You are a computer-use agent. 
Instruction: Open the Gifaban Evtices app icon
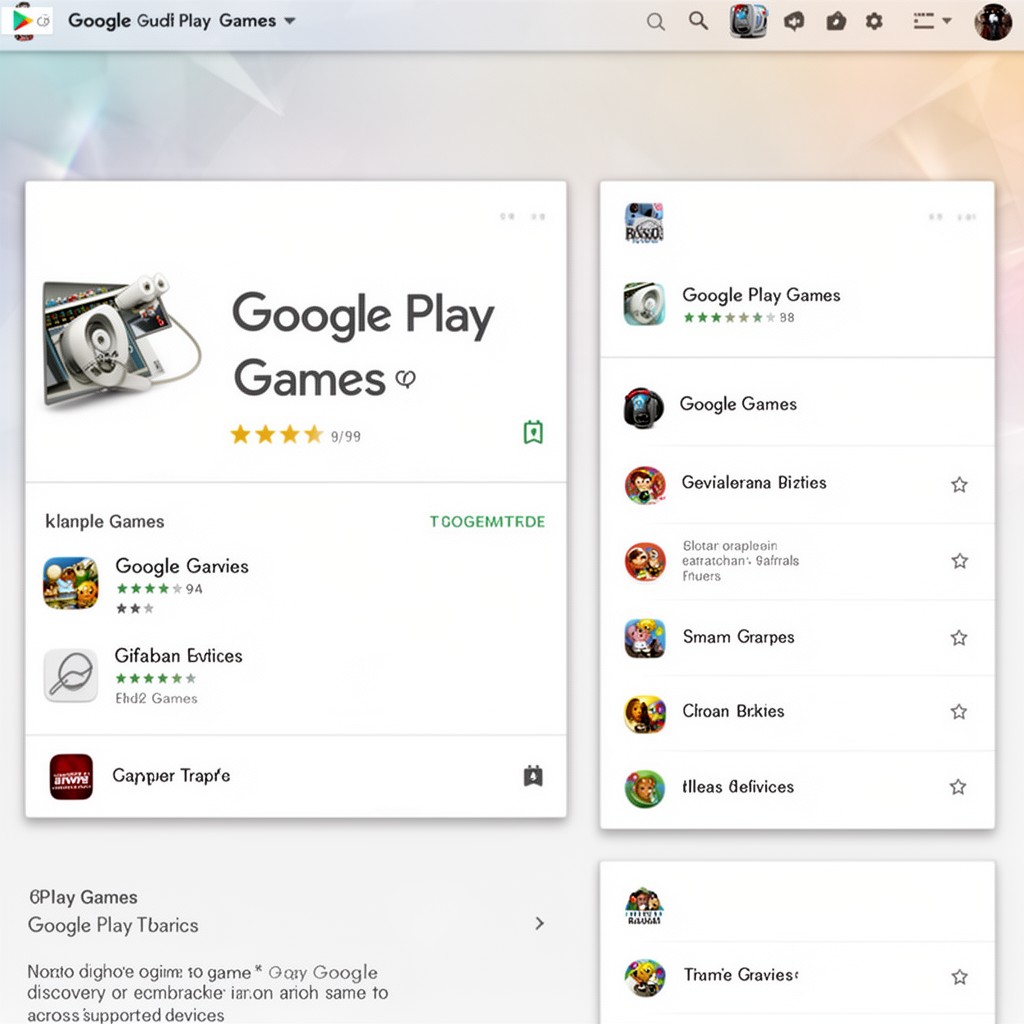coord(71,675)
